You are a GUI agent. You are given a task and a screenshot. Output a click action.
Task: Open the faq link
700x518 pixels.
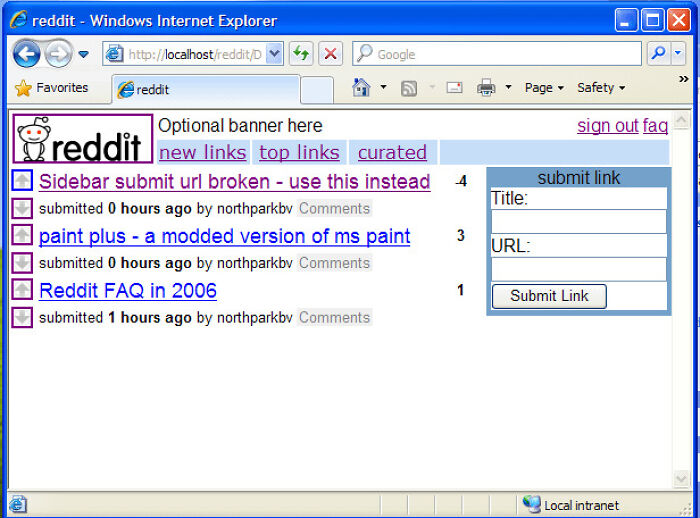655,126
